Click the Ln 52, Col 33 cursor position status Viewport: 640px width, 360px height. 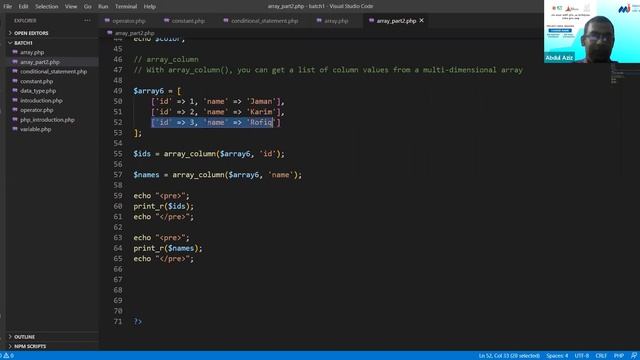[509, 356]
